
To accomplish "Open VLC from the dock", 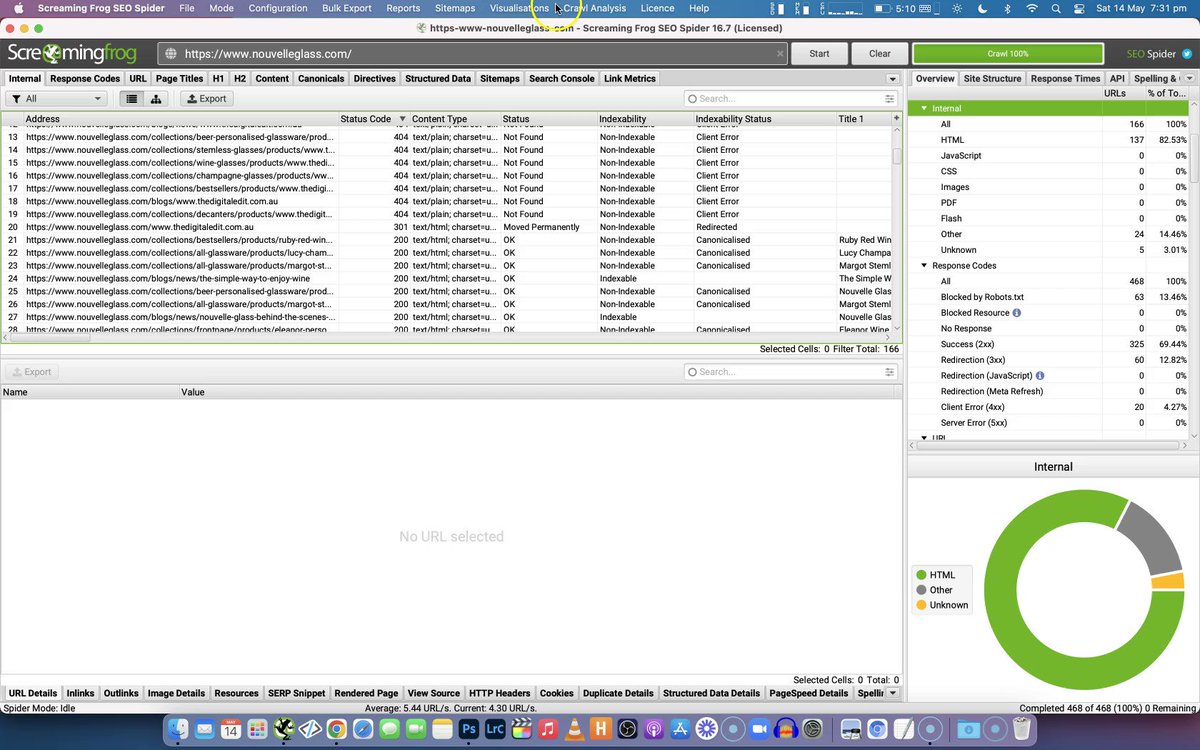I will [x=573, y=730].
